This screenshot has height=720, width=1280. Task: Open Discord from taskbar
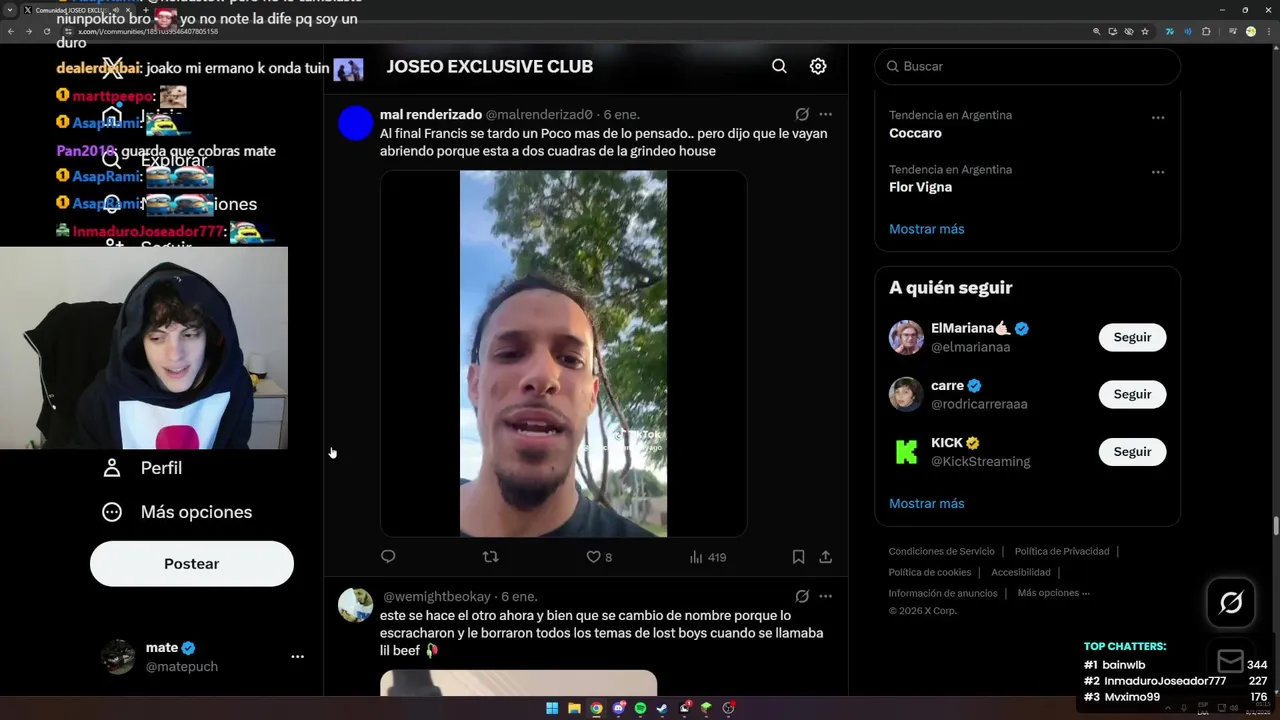tap(618, 708)
